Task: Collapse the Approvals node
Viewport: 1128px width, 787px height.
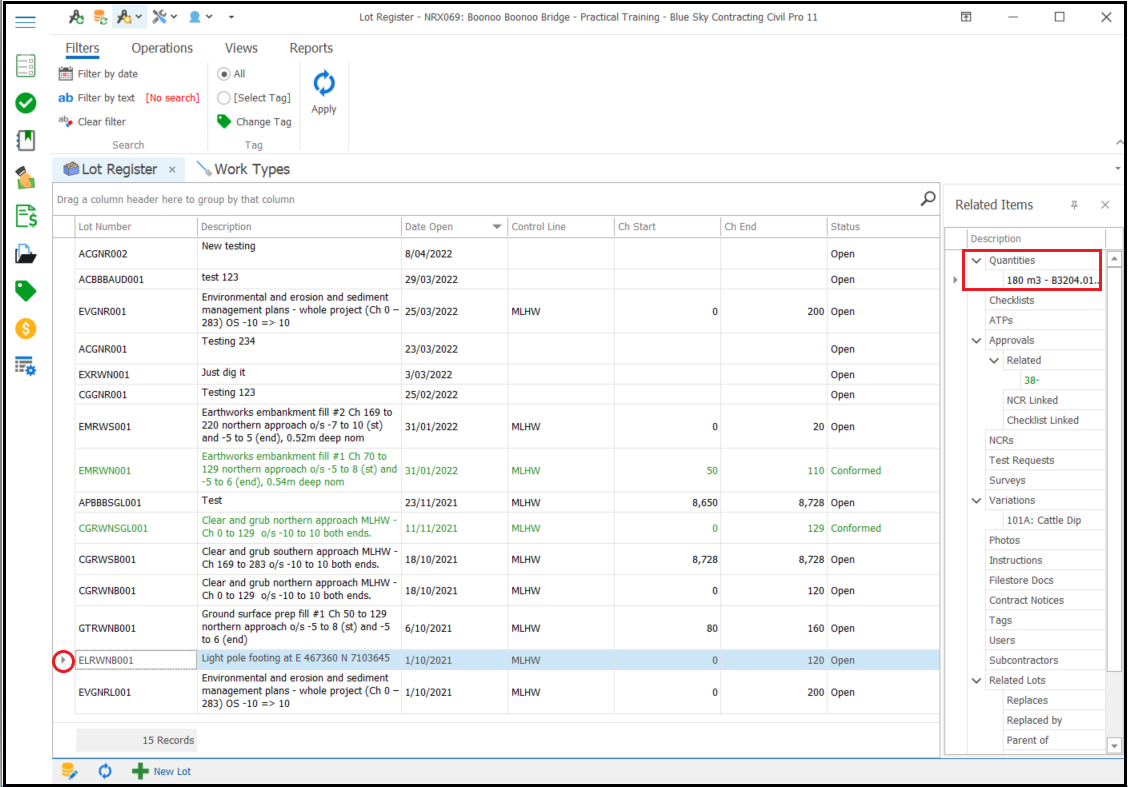Action: 976,340
